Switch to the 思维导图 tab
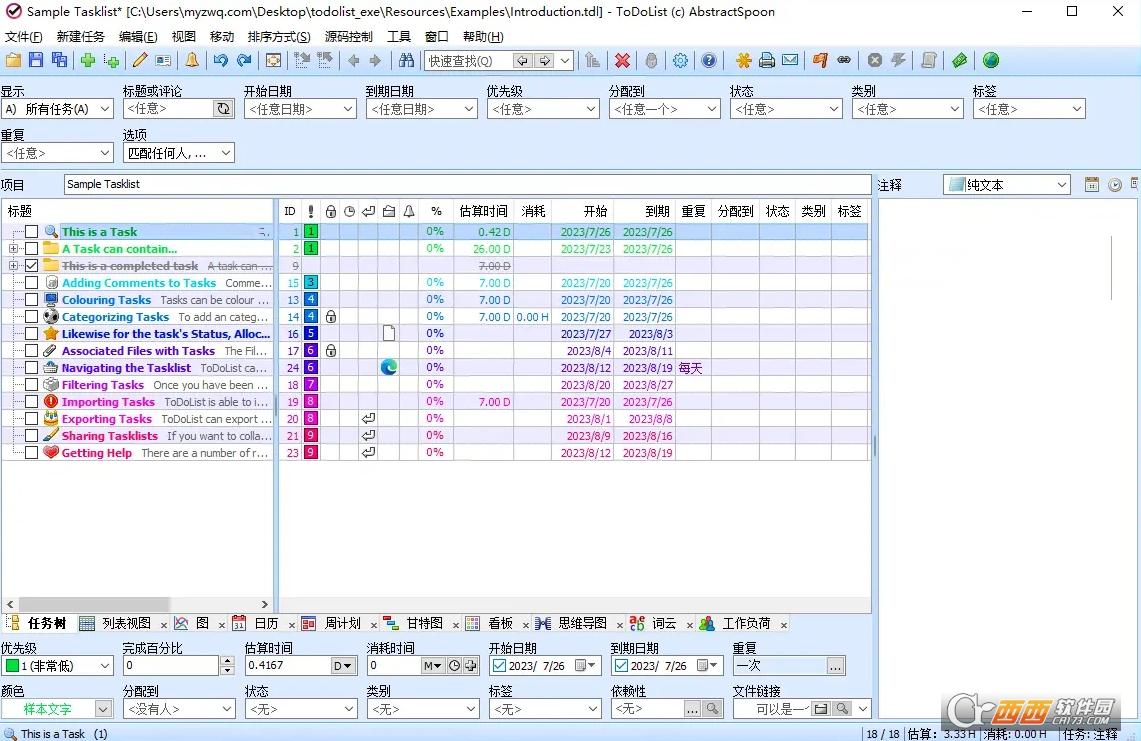1141x741 pixels. tap(582, 624)
